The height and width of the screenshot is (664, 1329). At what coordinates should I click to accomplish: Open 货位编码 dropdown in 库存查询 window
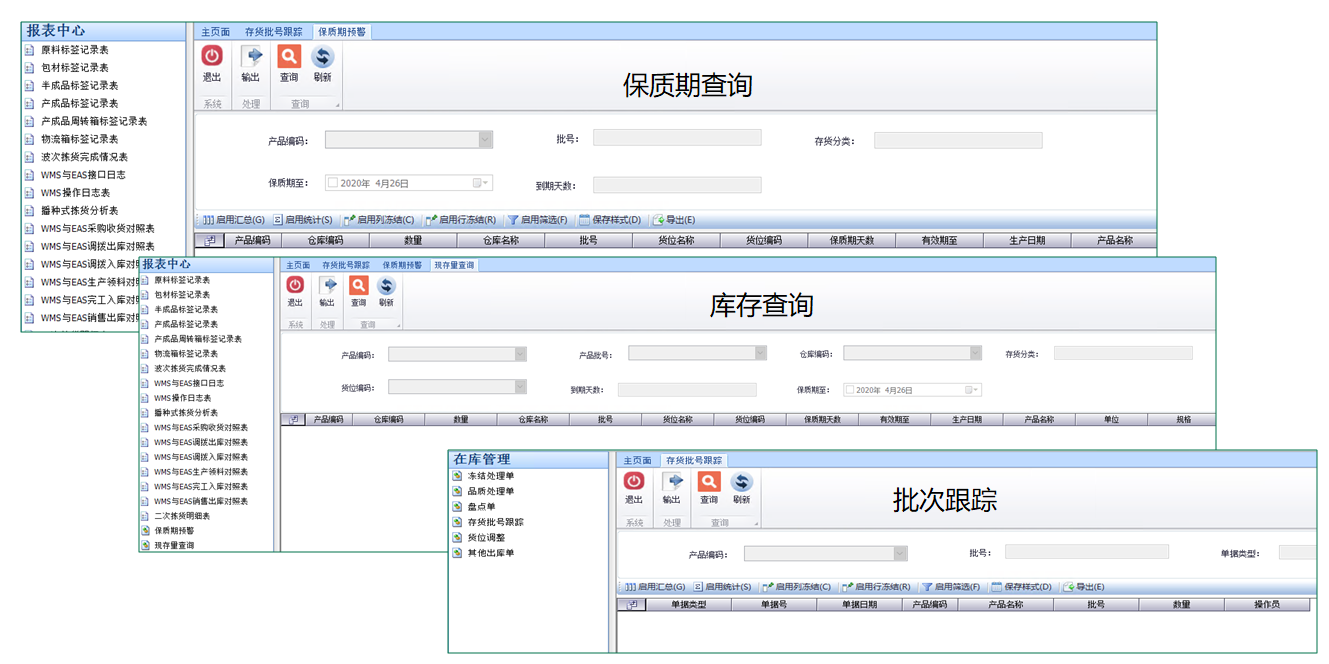coord(520,387)
